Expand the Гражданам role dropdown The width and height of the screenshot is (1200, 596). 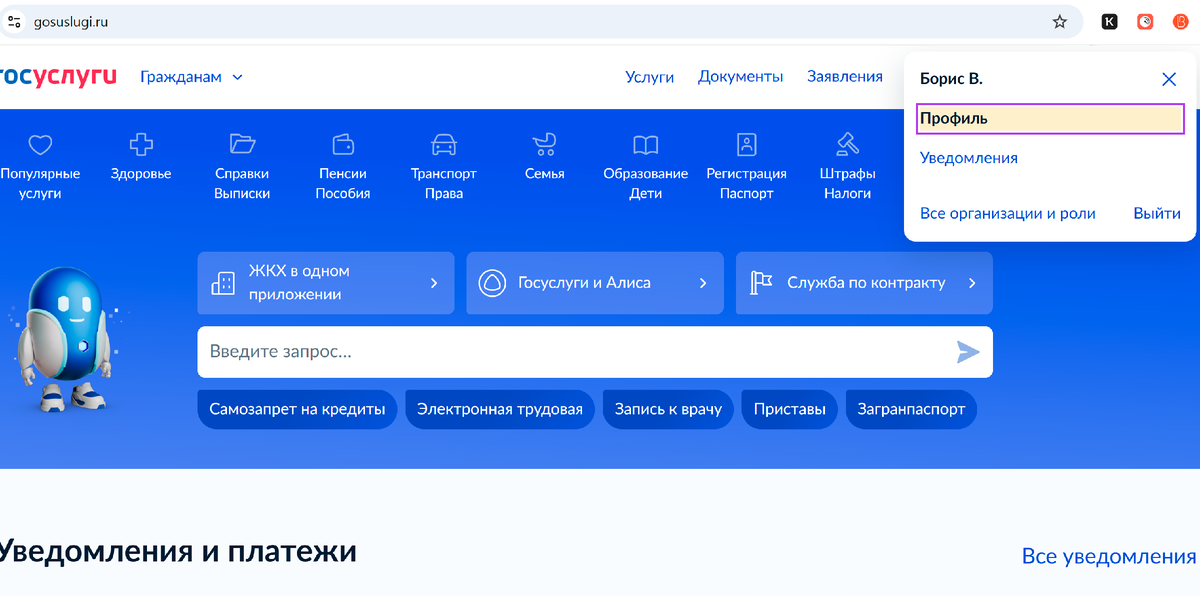(x=191, y=77)
